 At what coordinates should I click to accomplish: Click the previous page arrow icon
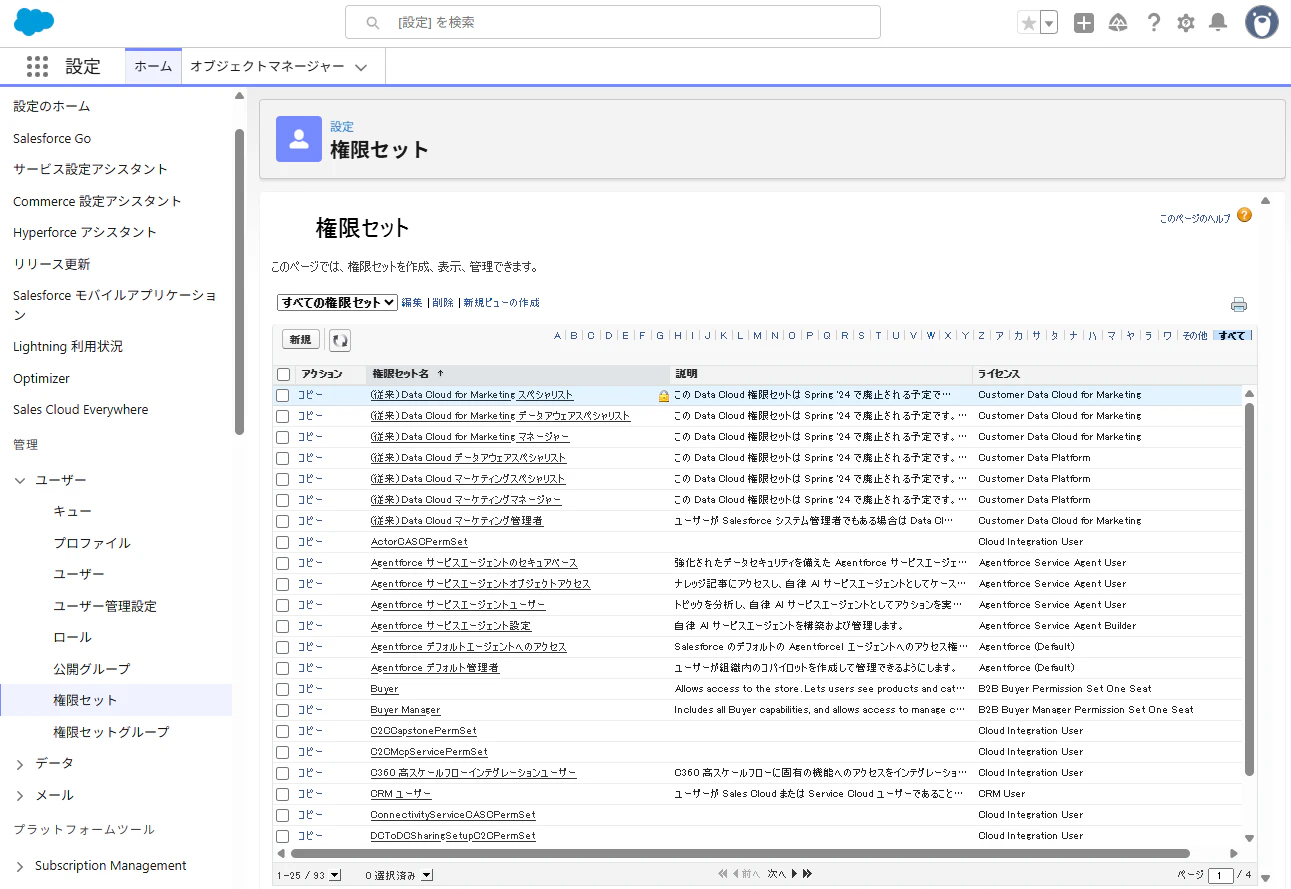736,874
